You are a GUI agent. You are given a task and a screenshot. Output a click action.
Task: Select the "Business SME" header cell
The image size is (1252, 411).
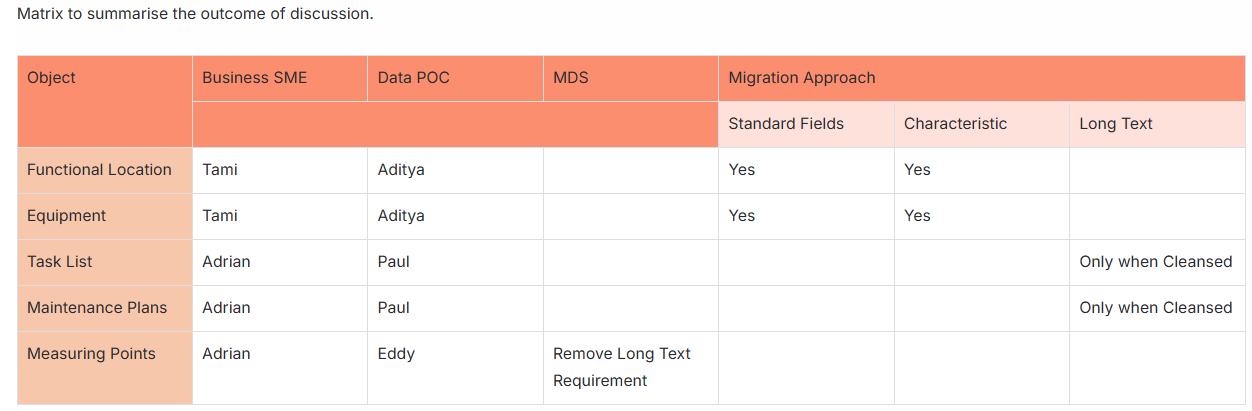(x=254, y=78)
